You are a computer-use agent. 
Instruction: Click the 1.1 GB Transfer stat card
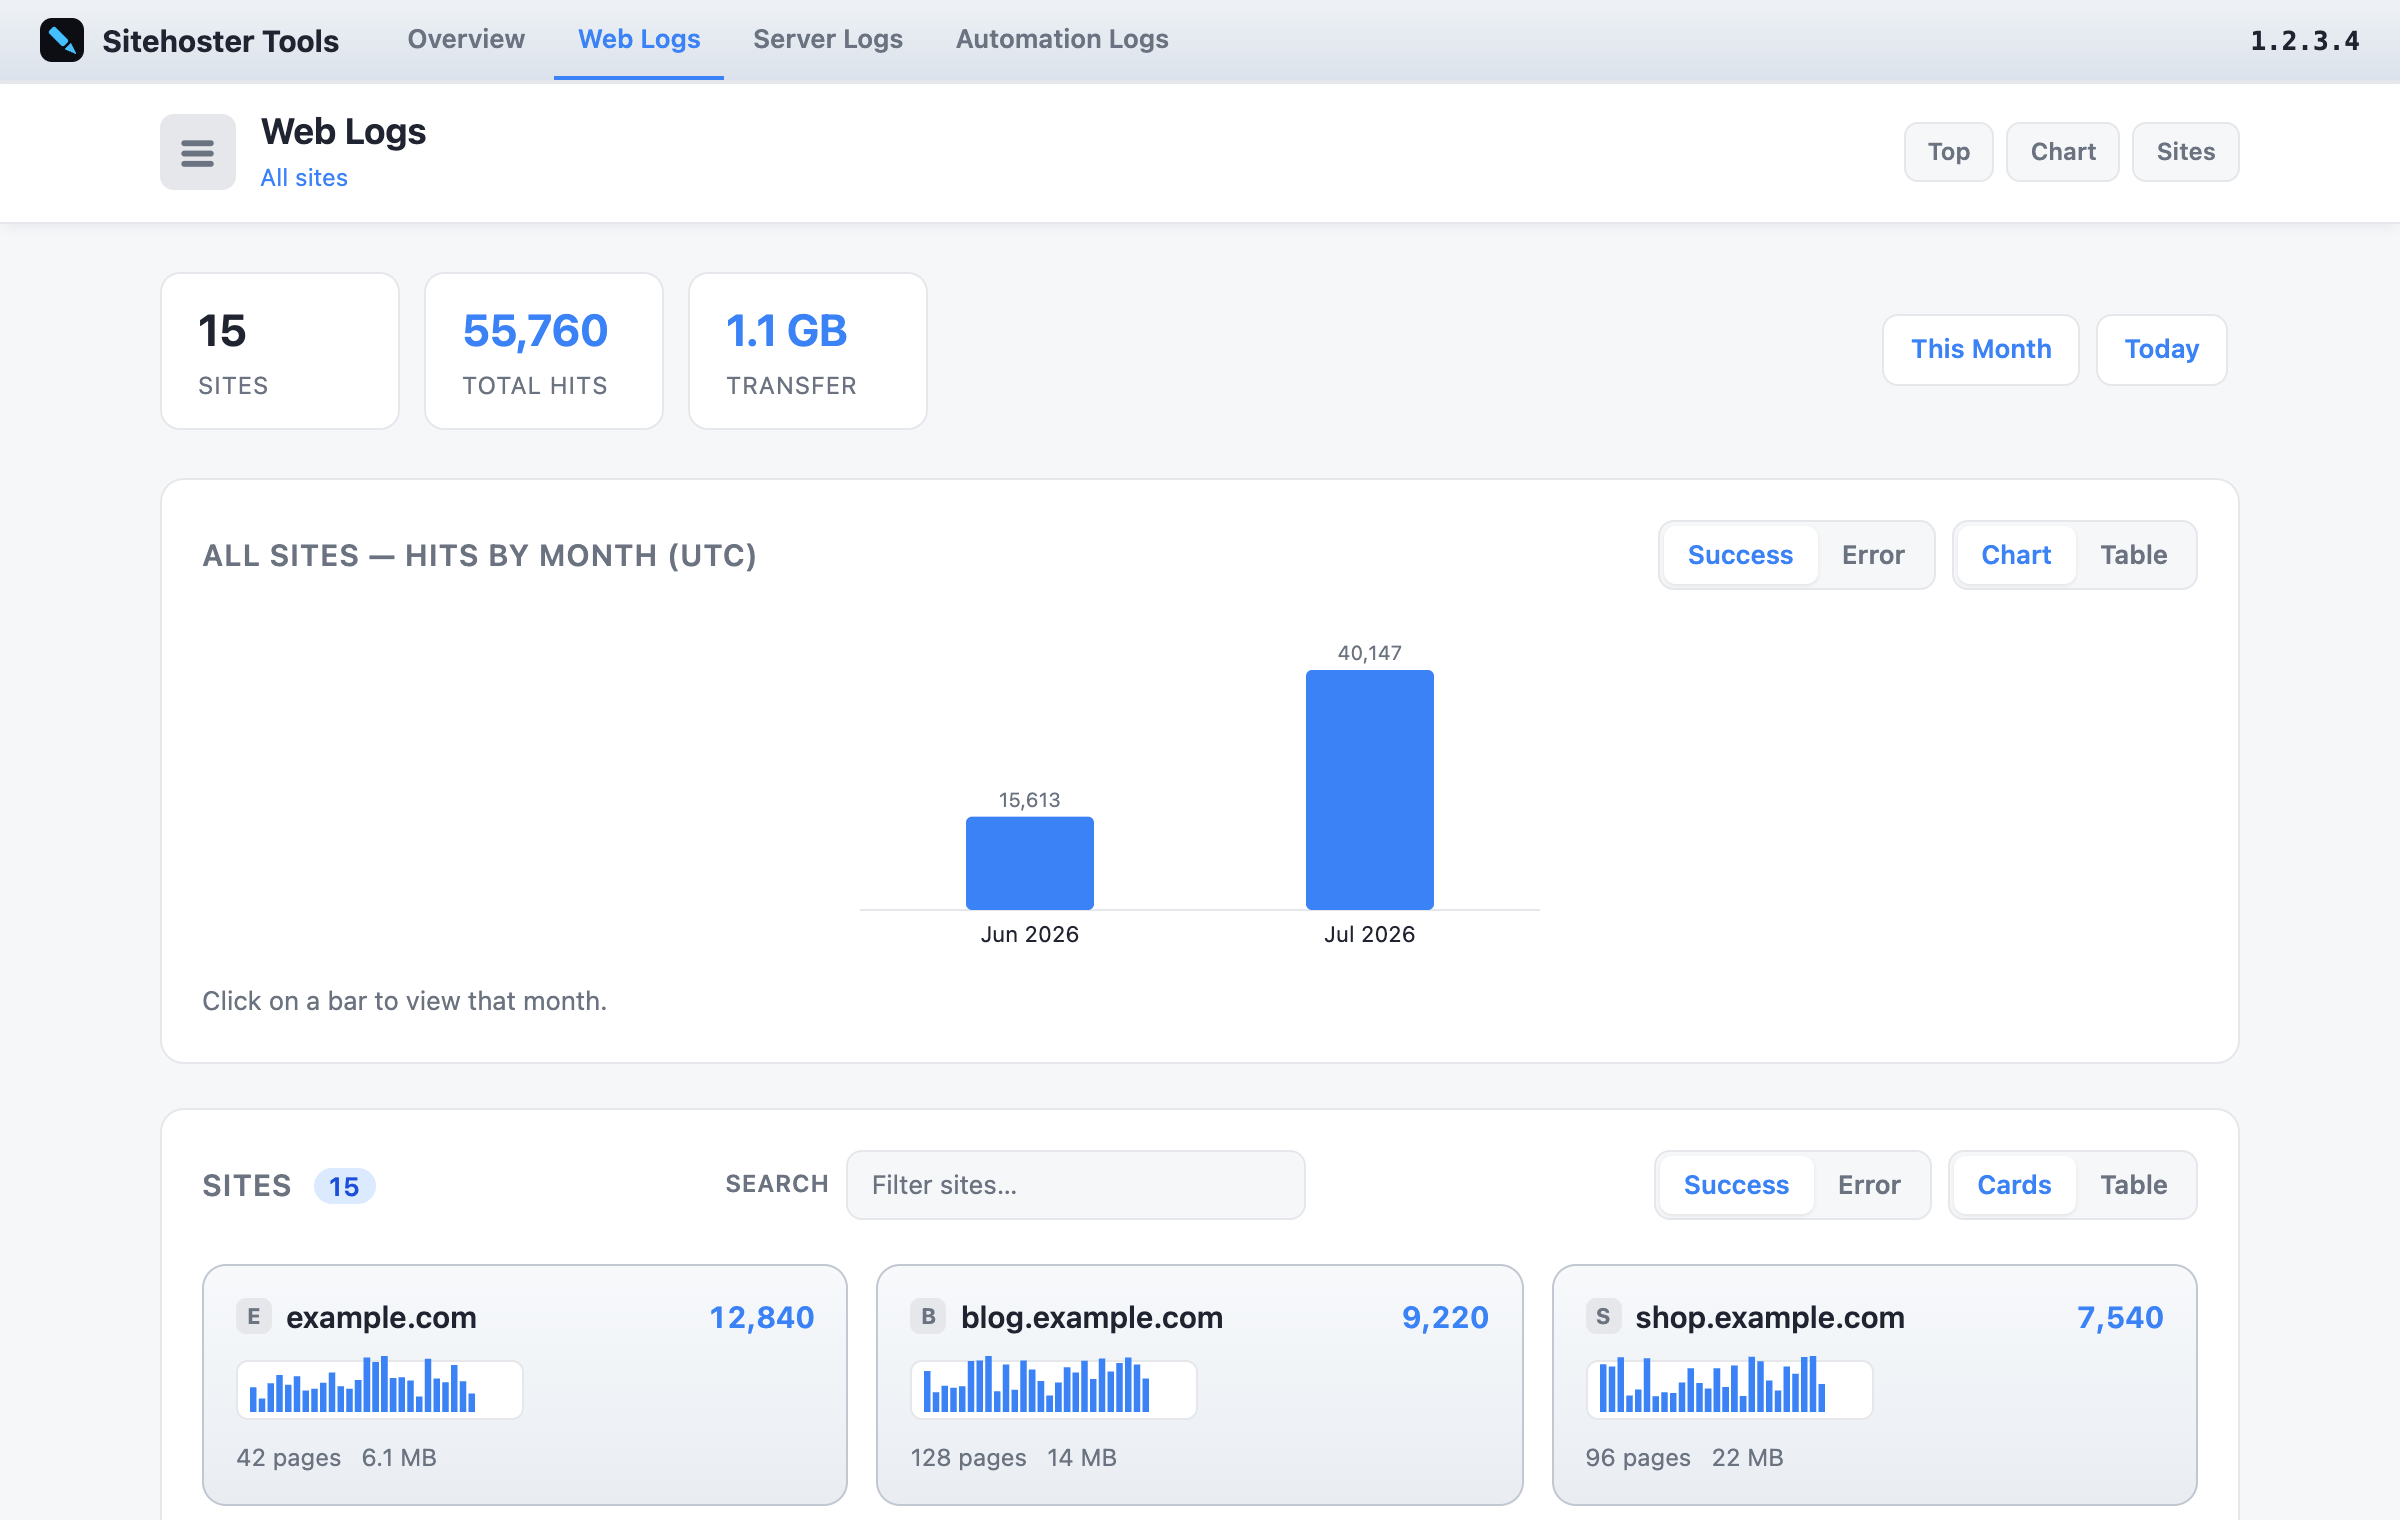click(x=808, y=351)
